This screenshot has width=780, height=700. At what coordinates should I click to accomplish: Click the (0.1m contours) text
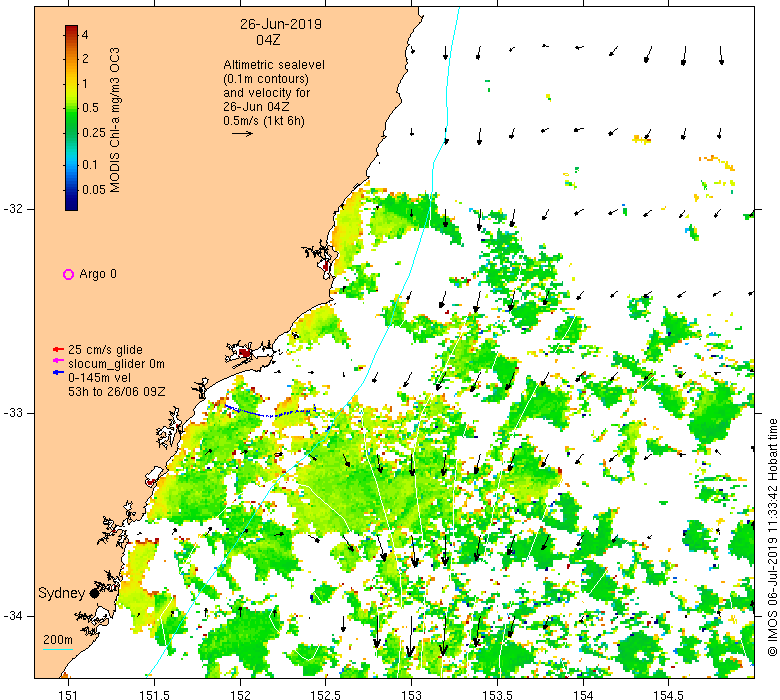click(266, 79)
